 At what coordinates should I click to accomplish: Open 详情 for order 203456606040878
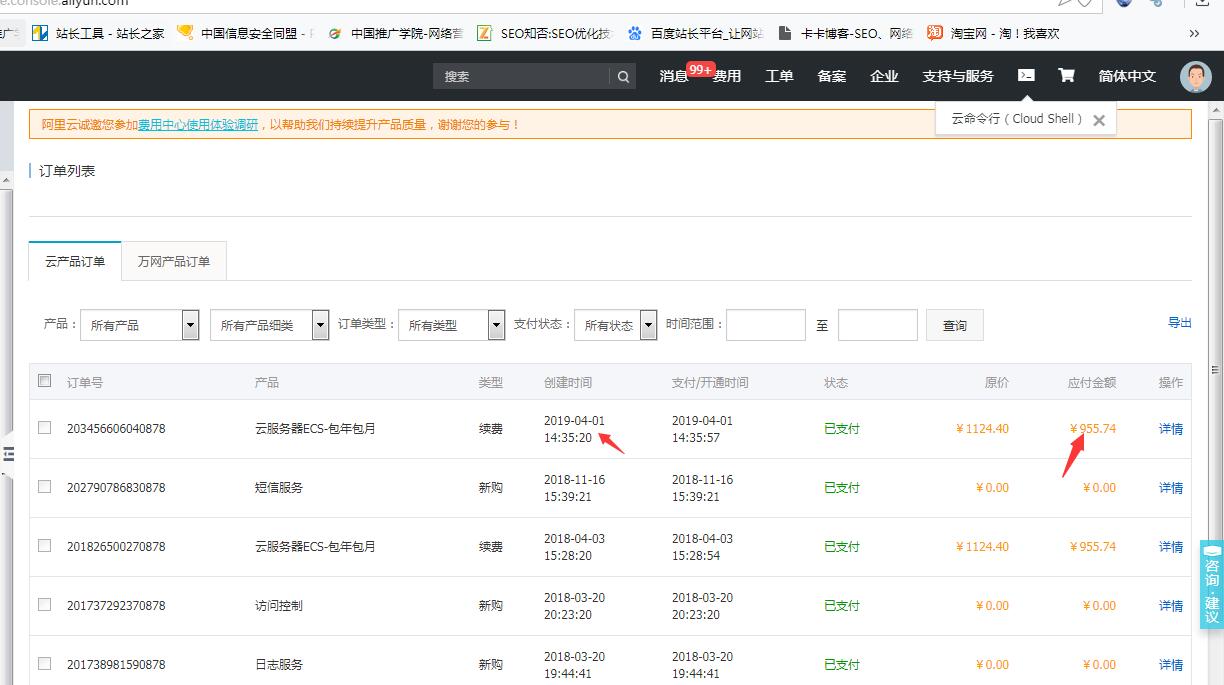click(x=1171, y=429)
